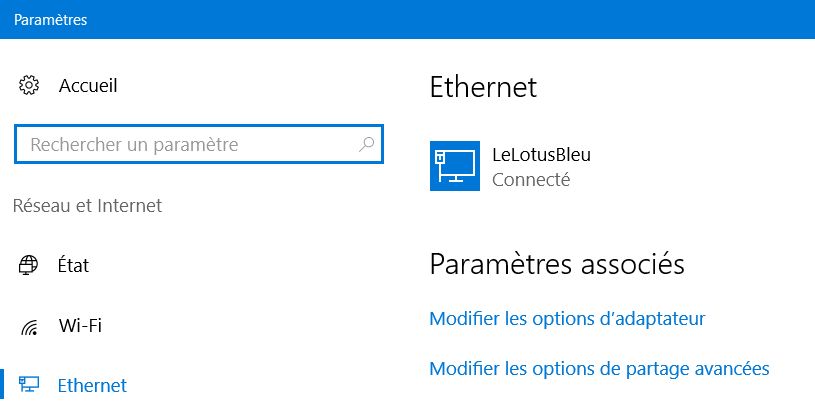Click the Ethernet page heading
The image size is (815, 408).
point(483,87)
